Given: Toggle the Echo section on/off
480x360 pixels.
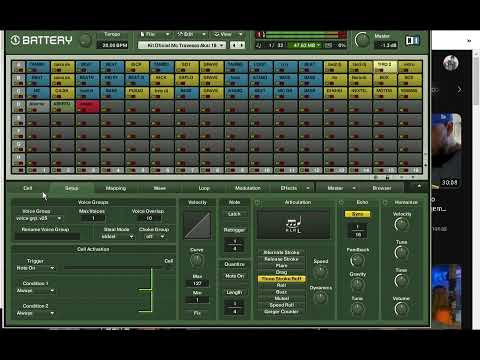Looking at the screenshot, I should pos(341,202).
